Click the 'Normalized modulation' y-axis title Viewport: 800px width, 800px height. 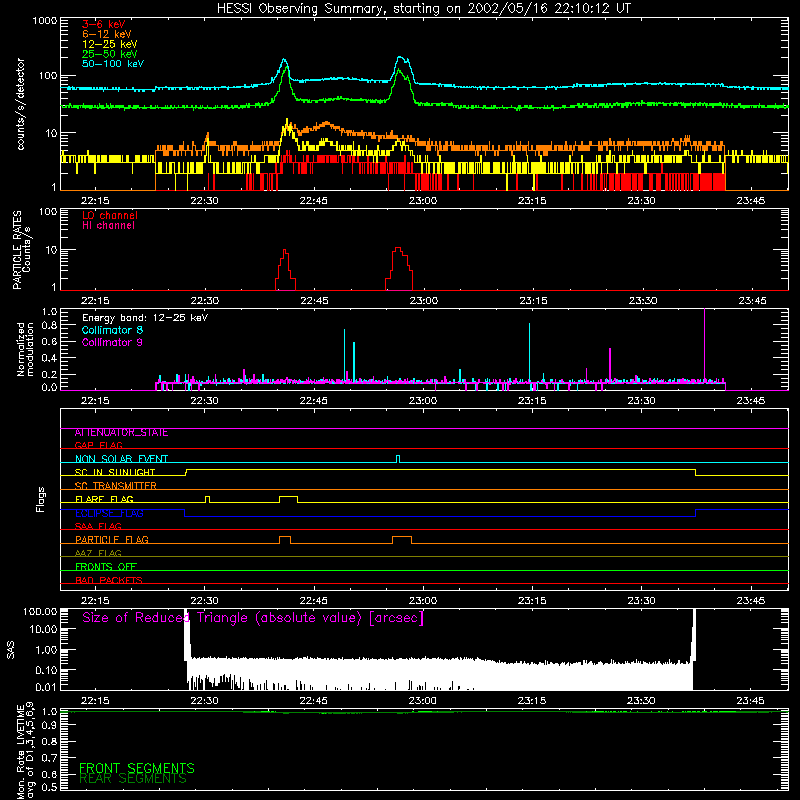pos(25,349)
